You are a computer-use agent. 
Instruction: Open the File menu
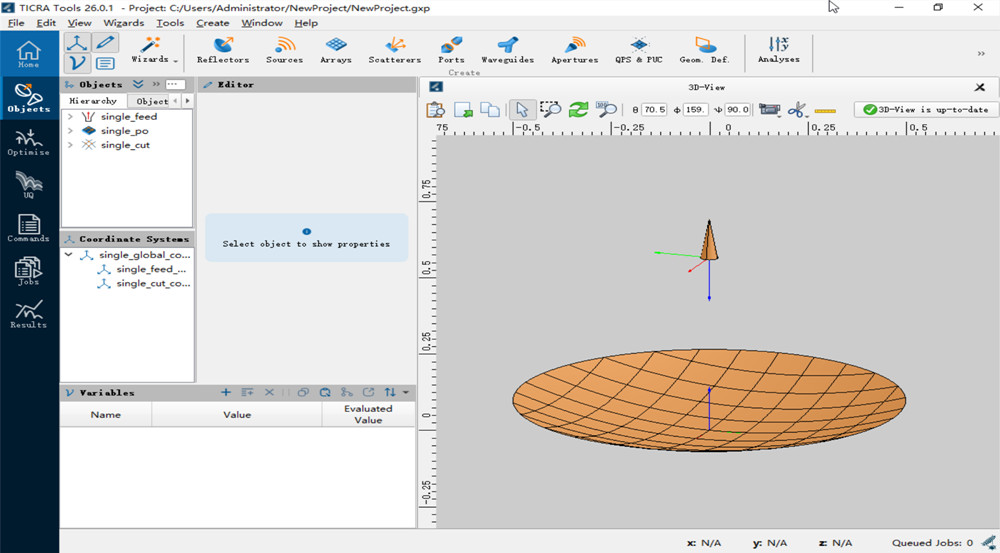point(16,23)
